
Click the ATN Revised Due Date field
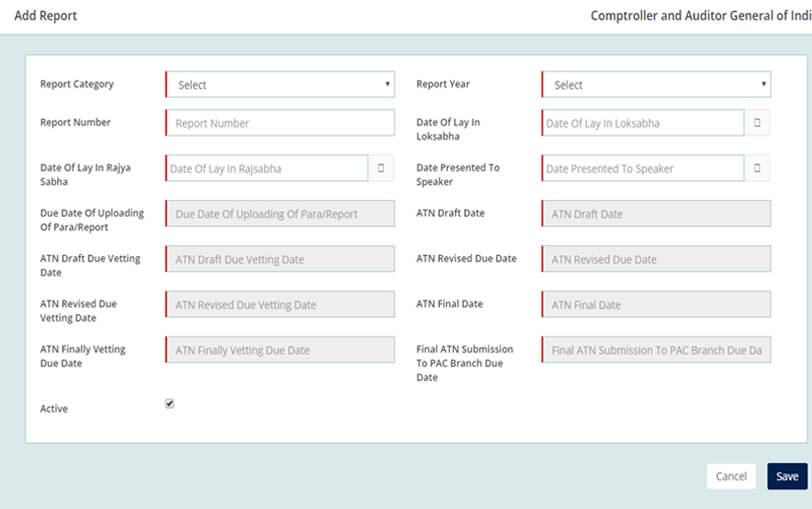point(656,259)
